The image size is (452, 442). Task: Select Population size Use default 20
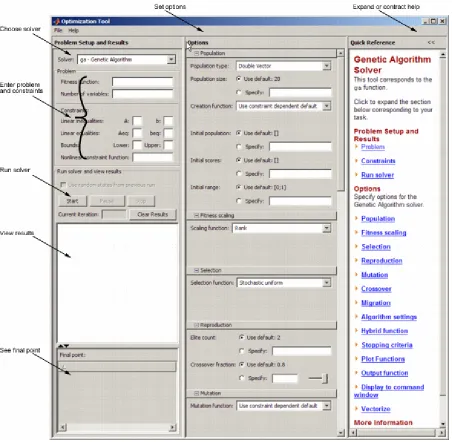point(238,79)
